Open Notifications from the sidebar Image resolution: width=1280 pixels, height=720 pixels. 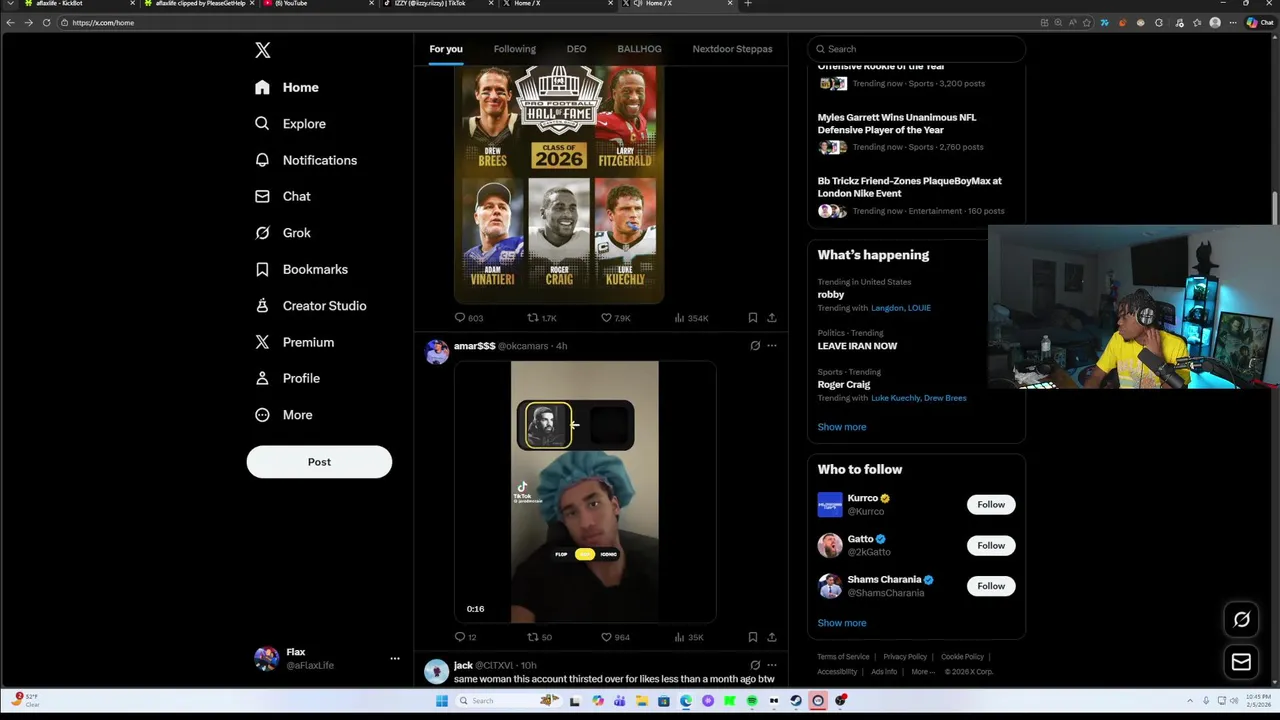pos(305,160)
